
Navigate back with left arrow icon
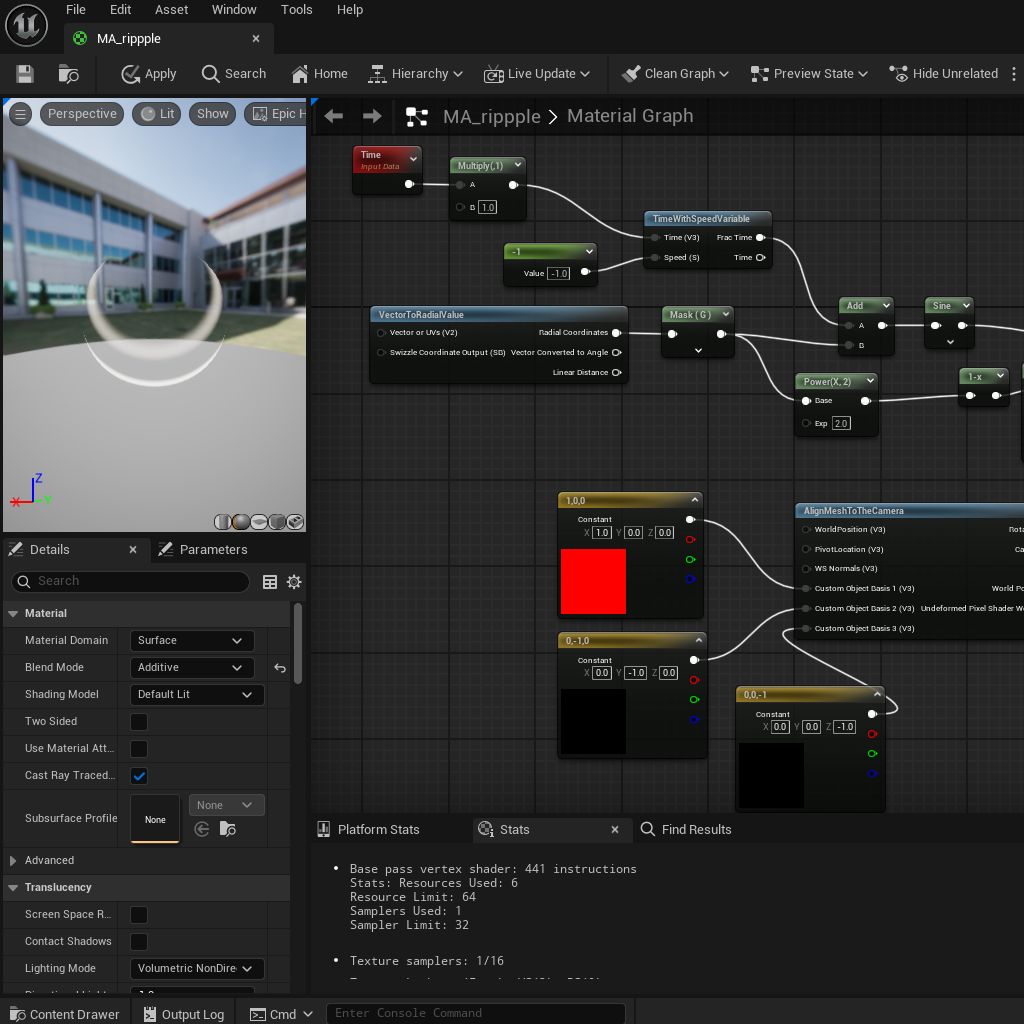[334, 116]
